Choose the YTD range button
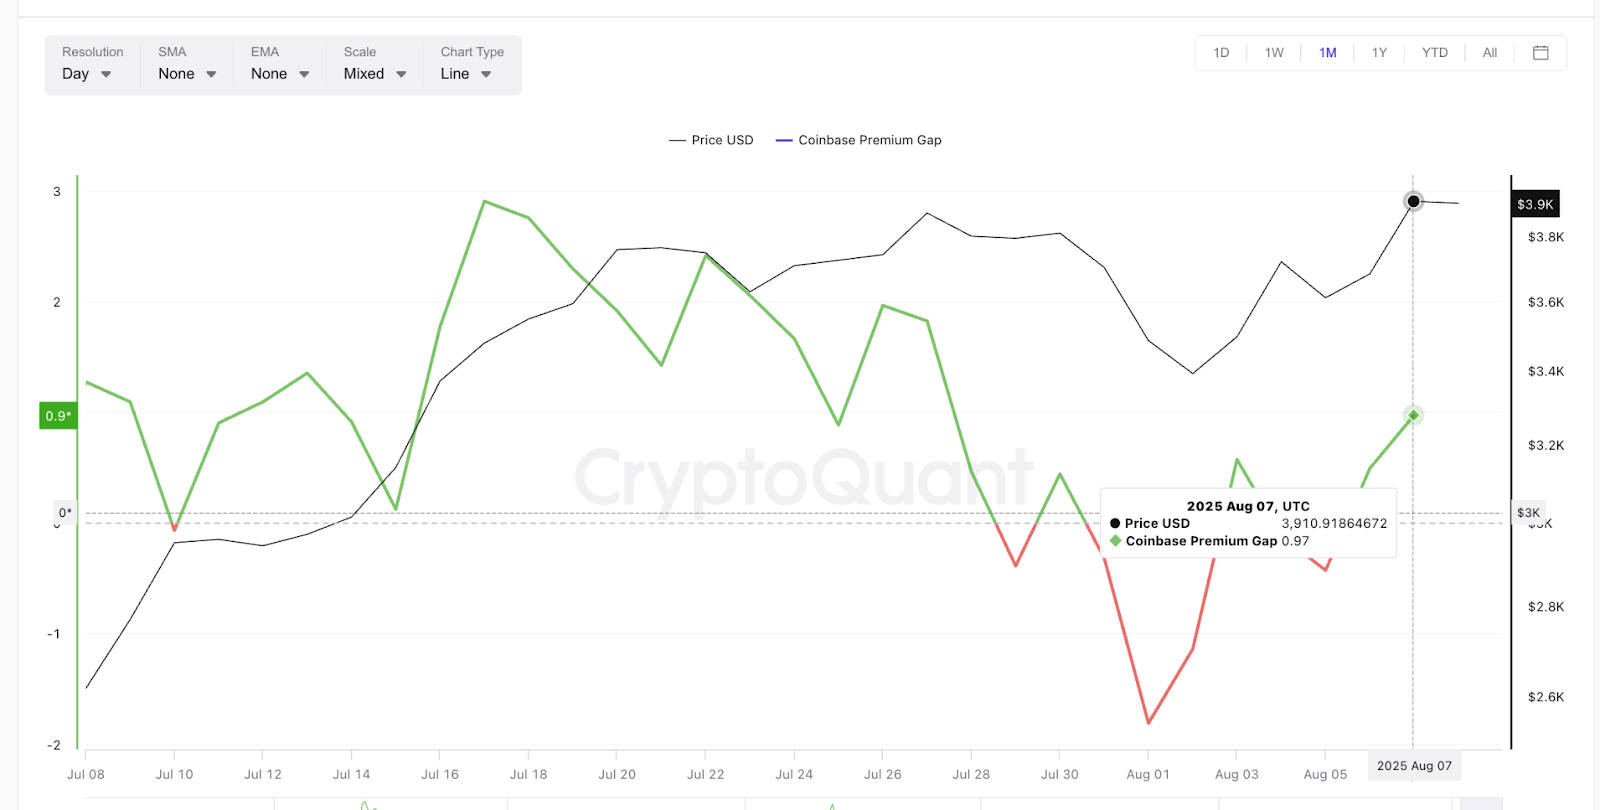 [x=1434, y=53]
